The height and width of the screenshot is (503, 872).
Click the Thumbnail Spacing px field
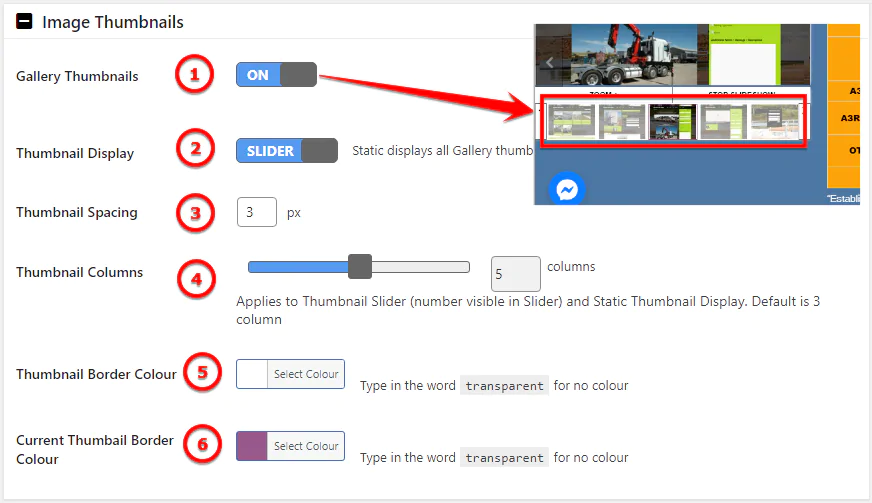257,212
